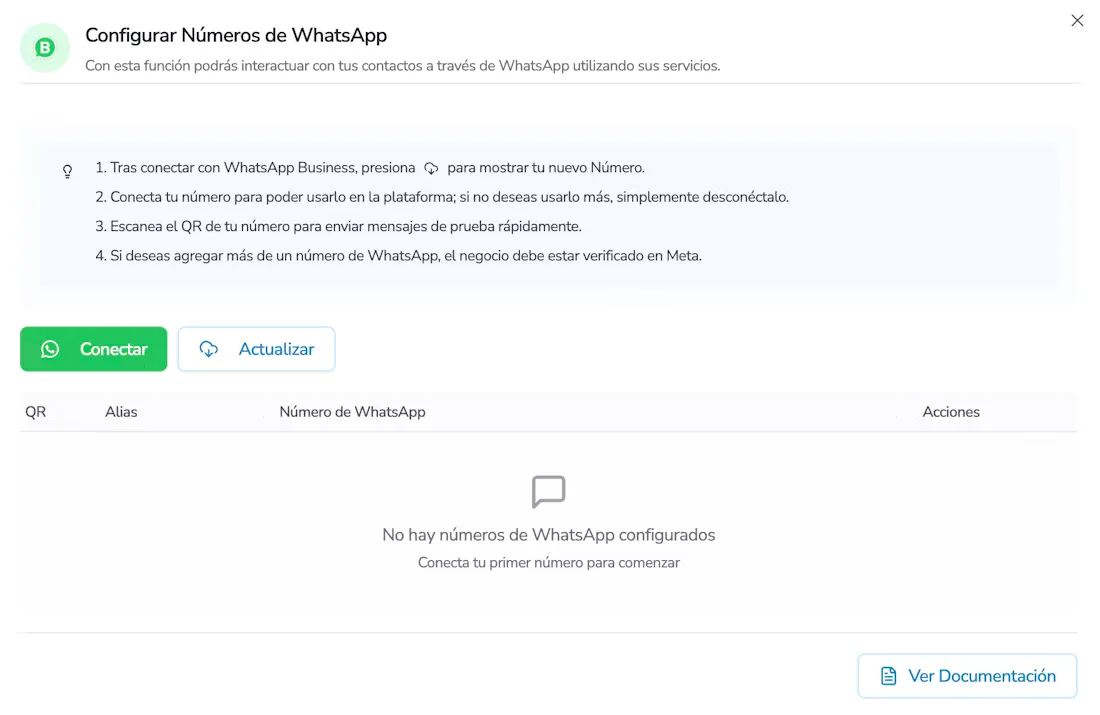Click the refresh icon inside instruction step 1
The height and width of the screenshot is (715, 1100).
coord(430,168)
